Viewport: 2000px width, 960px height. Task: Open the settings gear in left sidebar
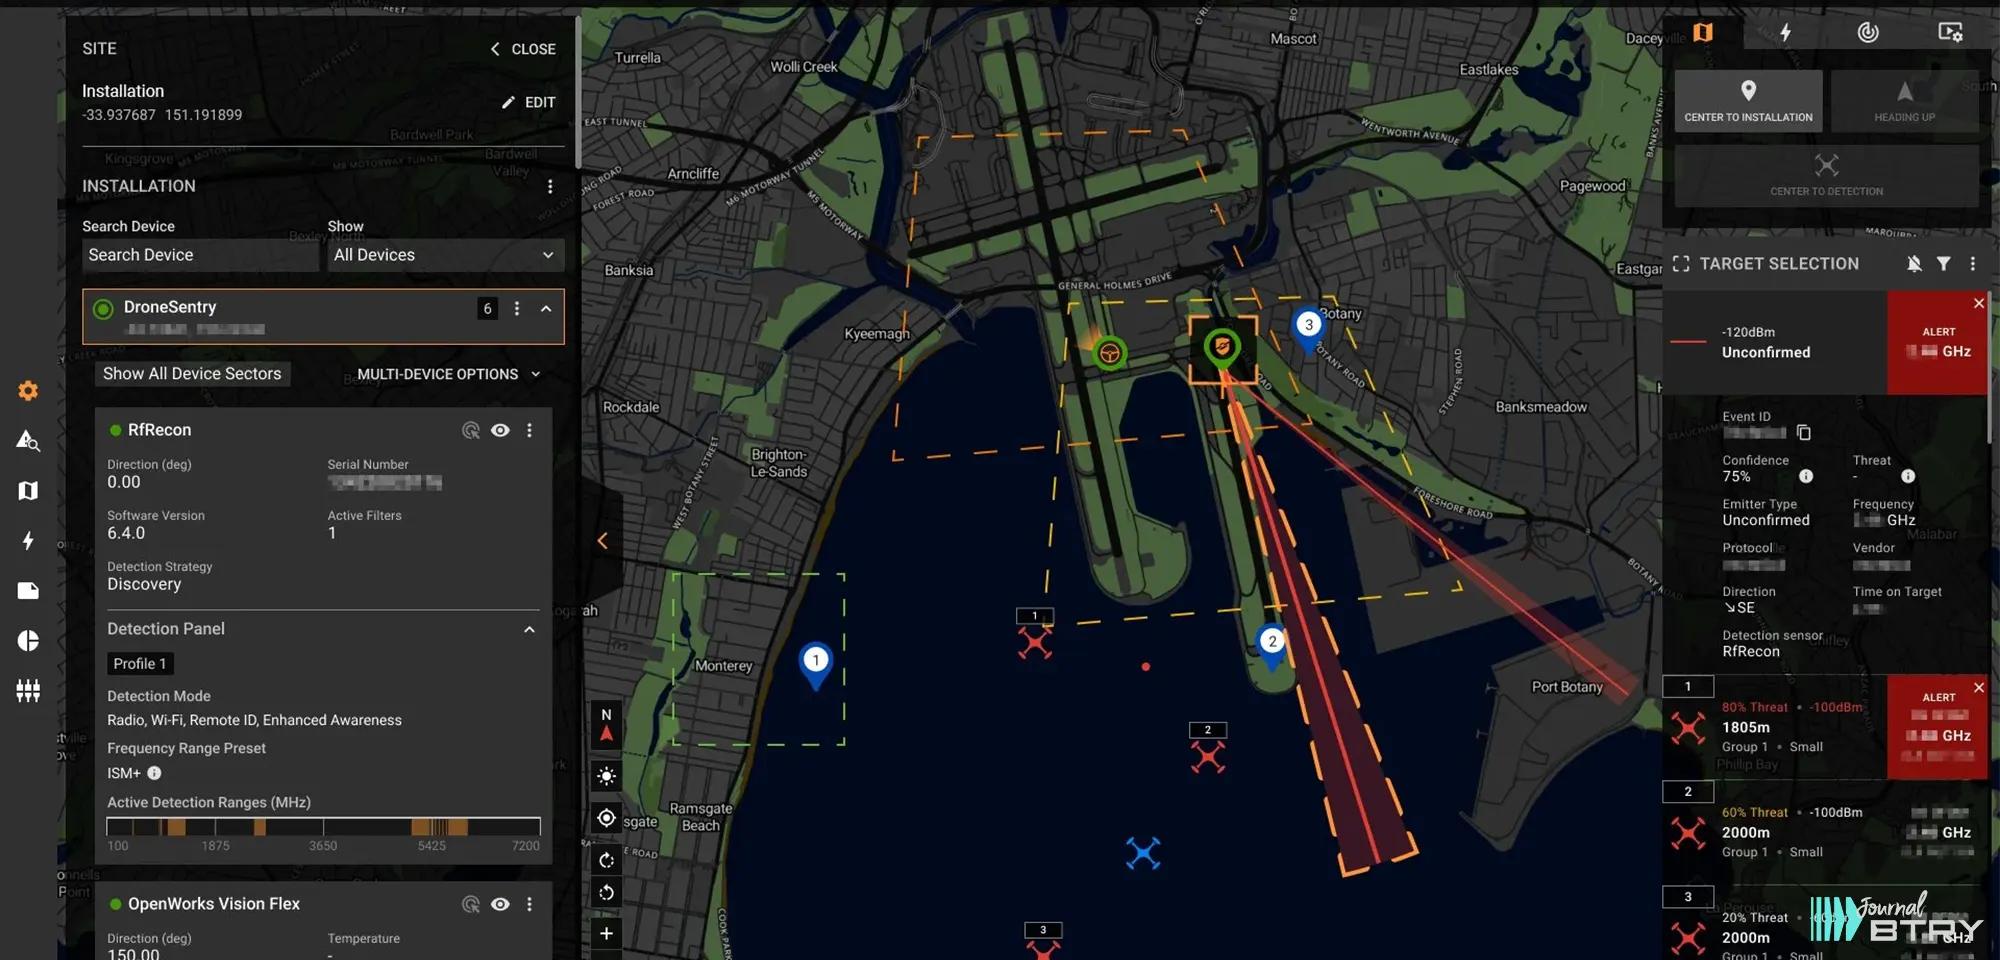(28, 391)
